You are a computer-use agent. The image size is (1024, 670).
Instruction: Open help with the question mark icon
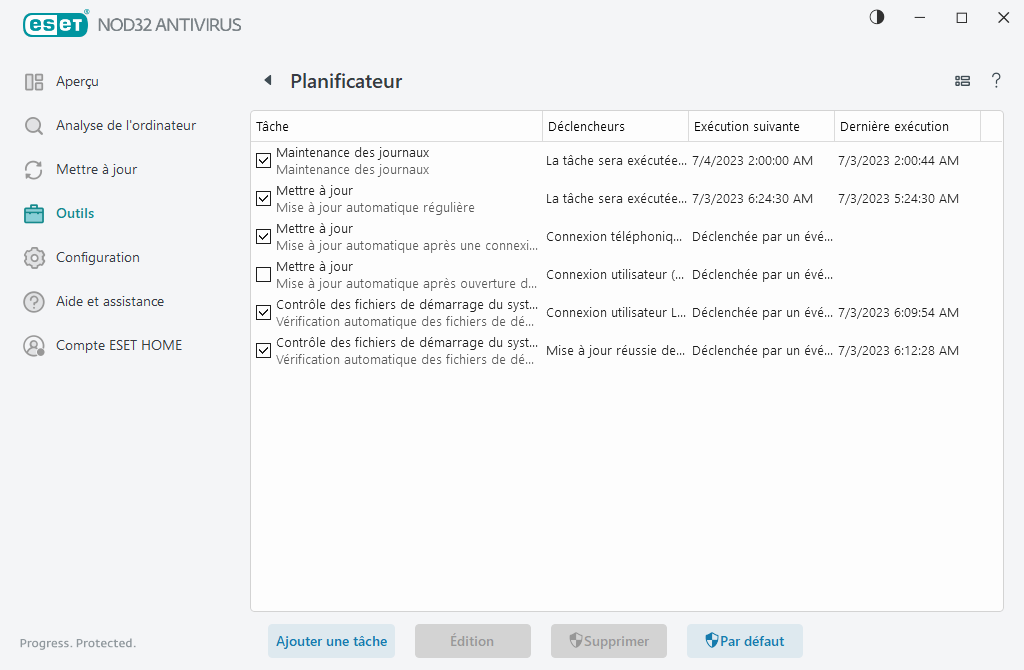[996, 81]
